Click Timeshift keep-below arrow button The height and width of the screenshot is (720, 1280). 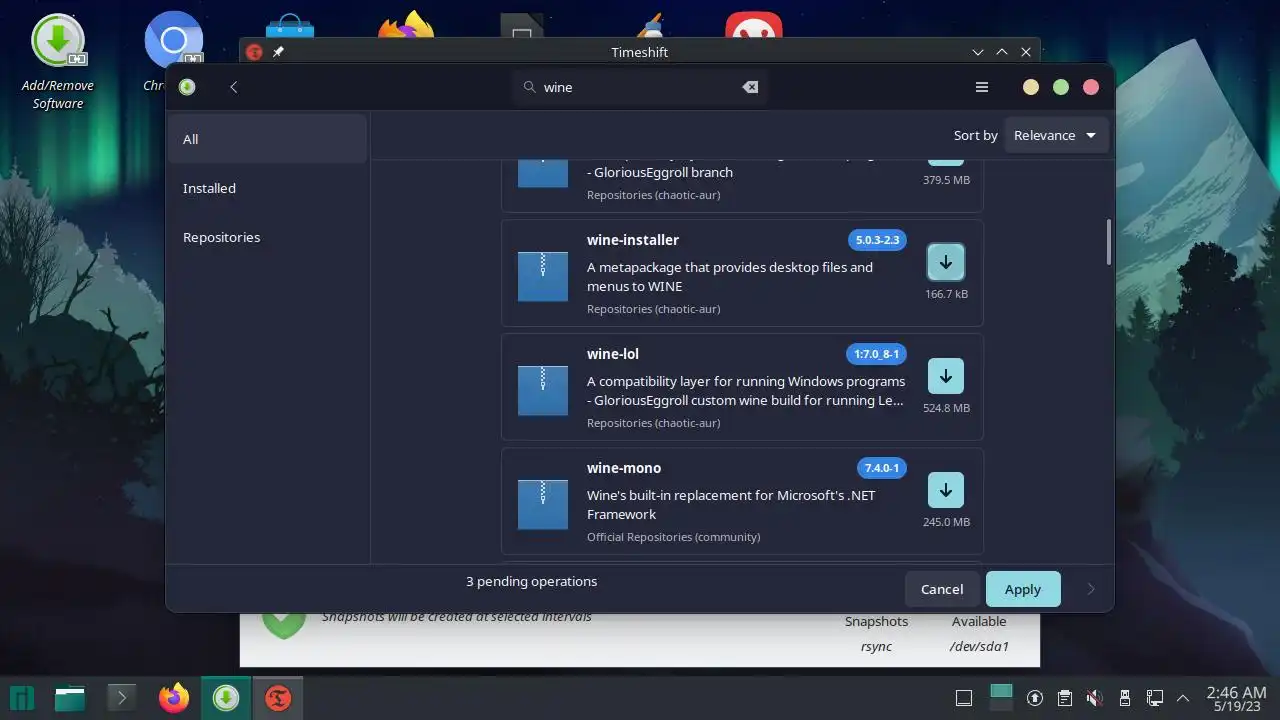tap(978, 52)
